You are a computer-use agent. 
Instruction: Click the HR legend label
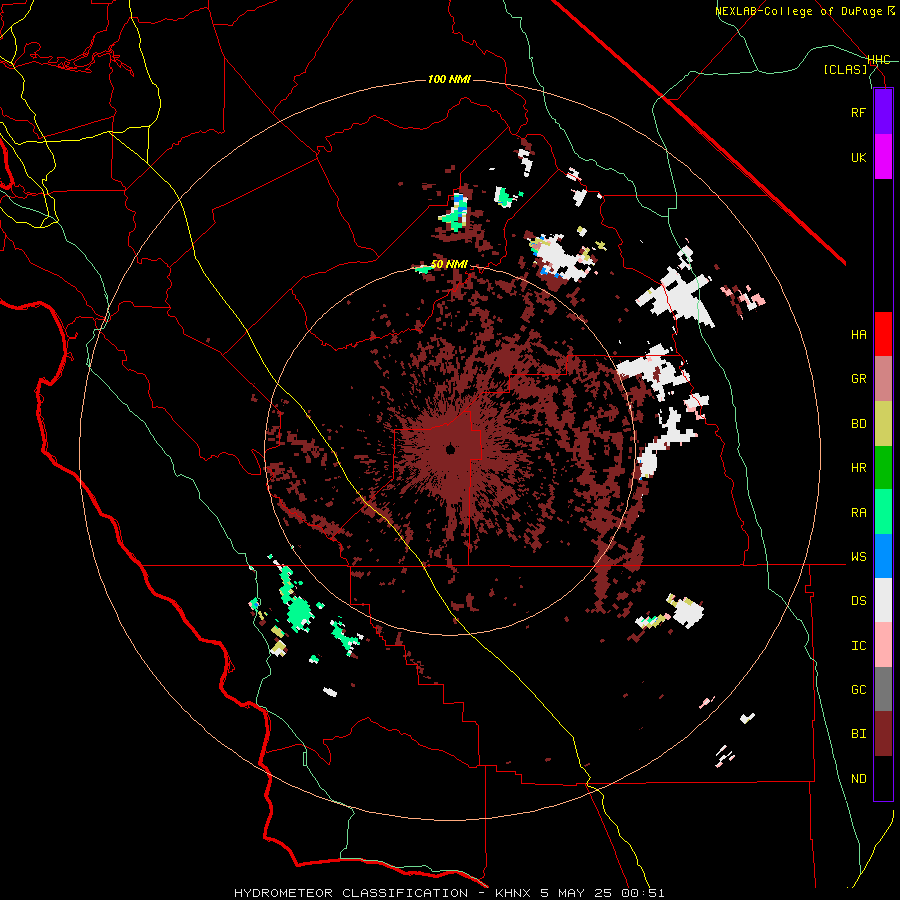858,468
